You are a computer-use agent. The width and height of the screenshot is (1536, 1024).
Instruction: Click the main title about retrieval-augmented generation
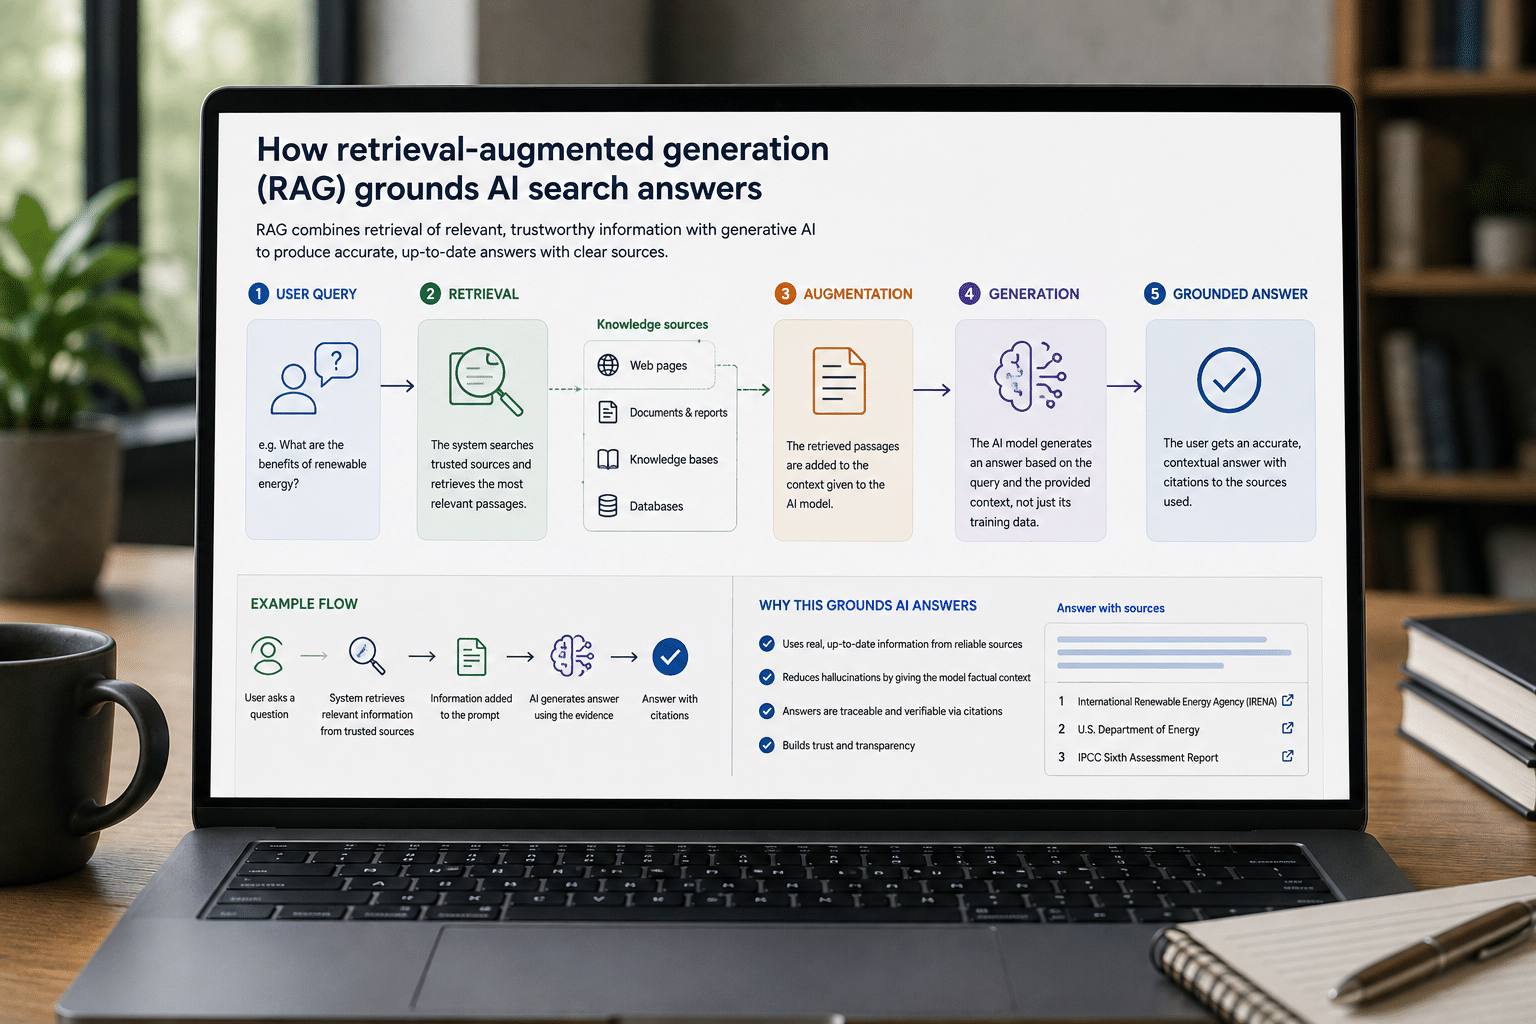543,168
